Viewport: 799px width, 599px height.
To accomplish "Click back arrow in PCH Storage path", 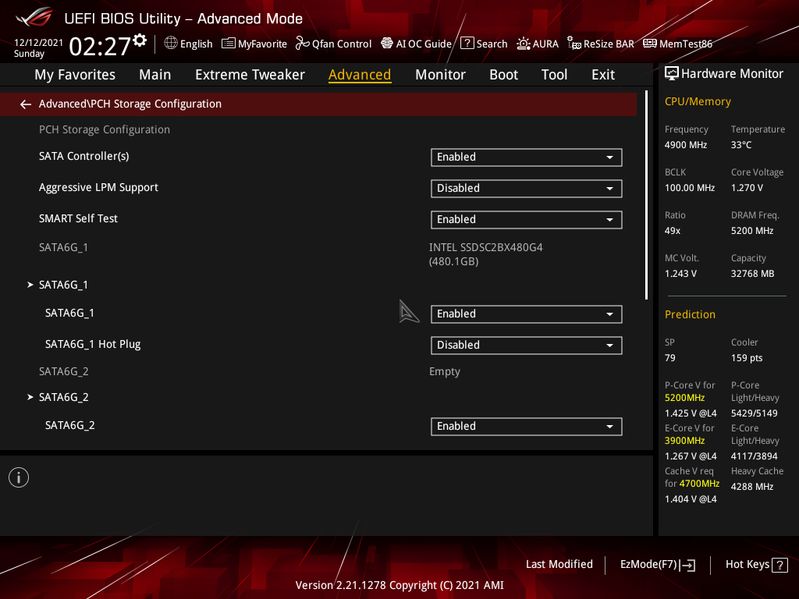I will click(25, 104).
